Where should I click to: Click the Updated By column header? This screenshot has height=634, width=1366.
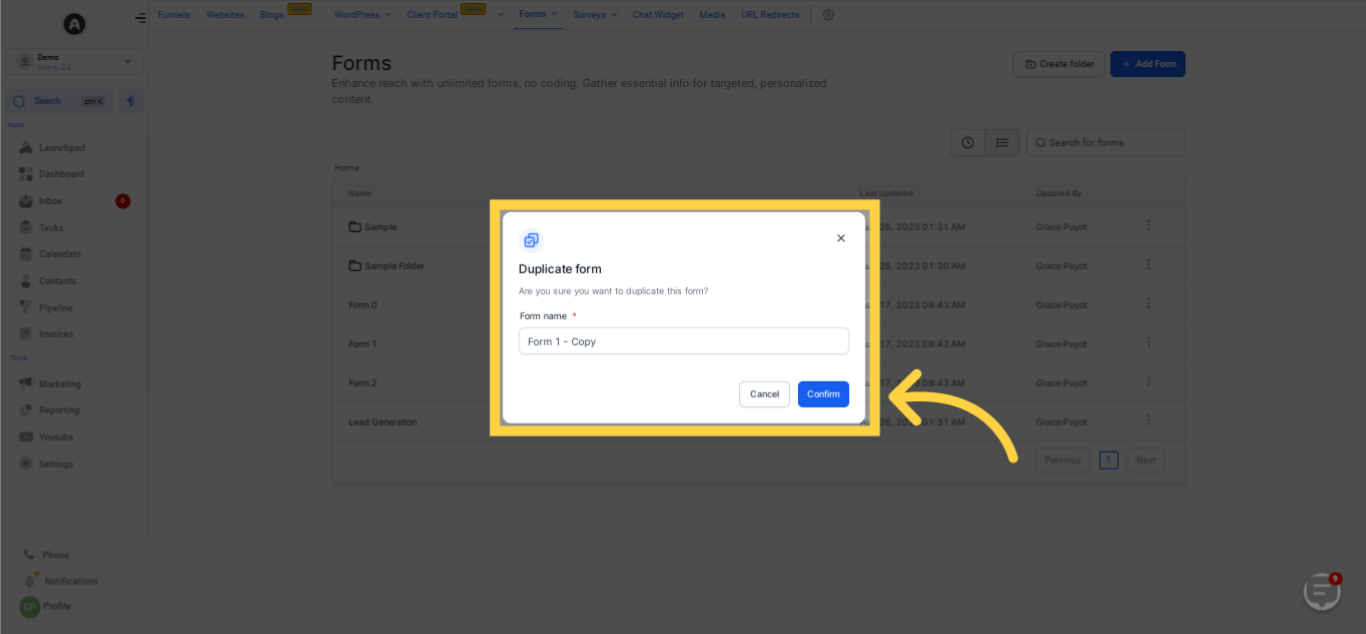[x=1059, y=194]
